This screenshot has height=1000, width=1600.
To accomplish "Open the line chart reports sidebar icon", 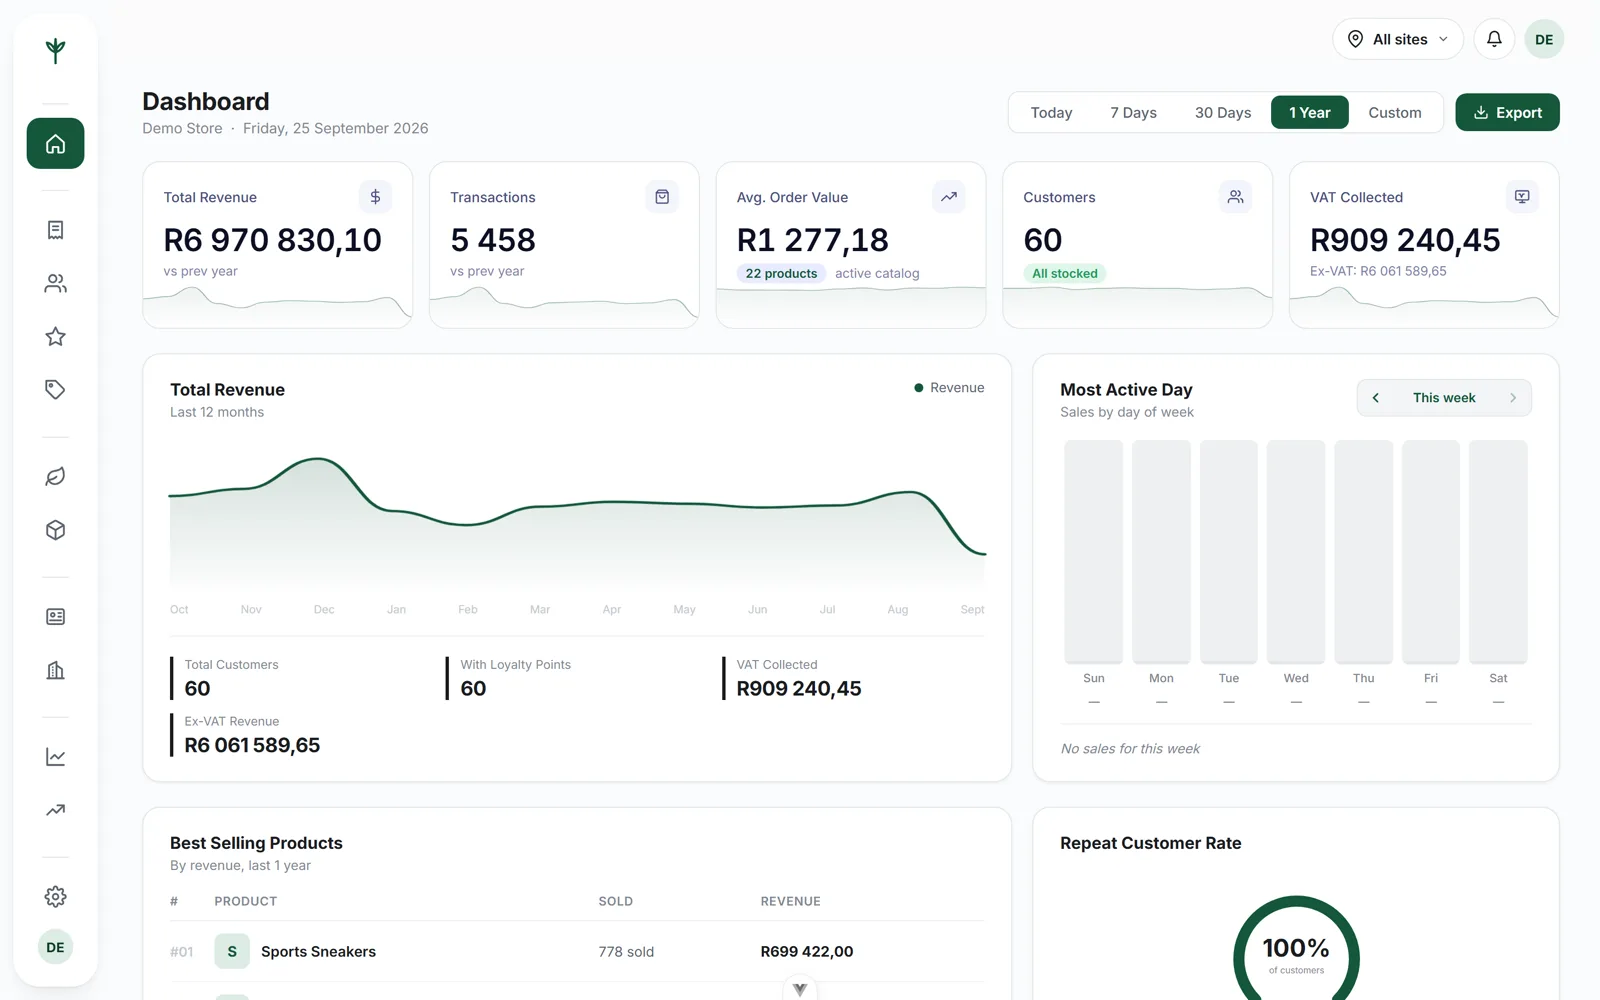I will click(x=55, y=757).
